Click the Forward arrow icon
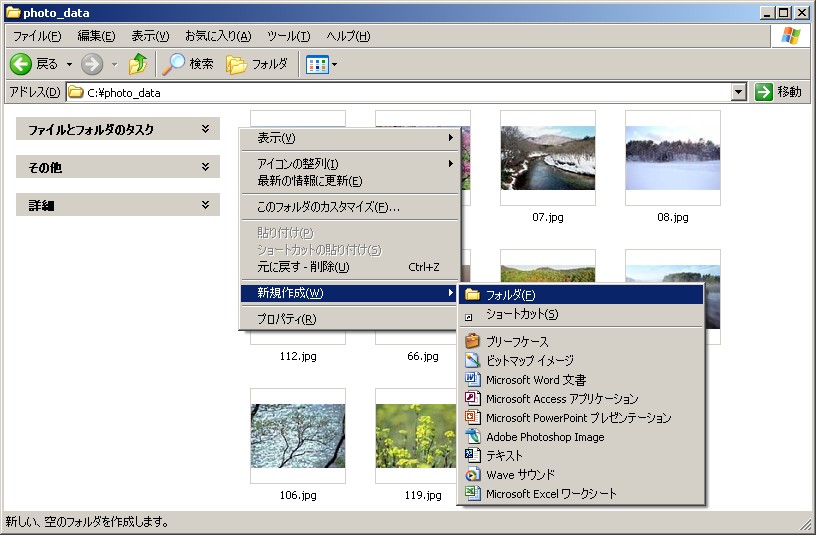816x535 pixels. tap(92, 65)
